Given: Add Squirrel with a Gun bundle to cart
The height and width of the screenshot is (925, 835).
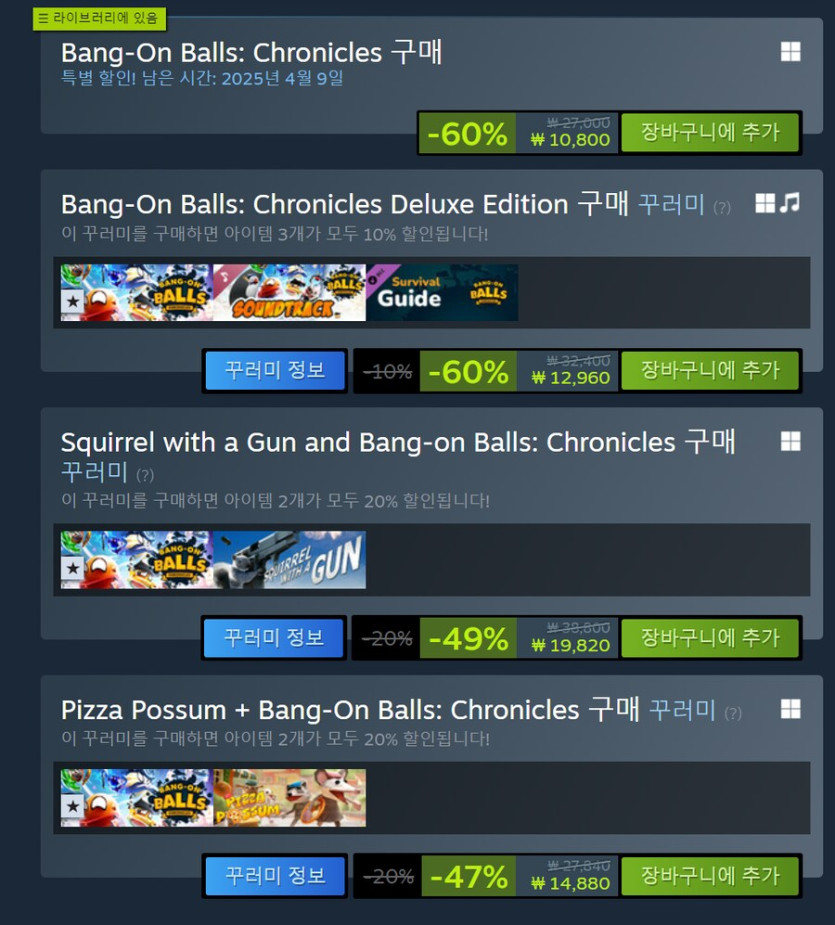Looking at the screenshot, I should click(x=710, y=638).
